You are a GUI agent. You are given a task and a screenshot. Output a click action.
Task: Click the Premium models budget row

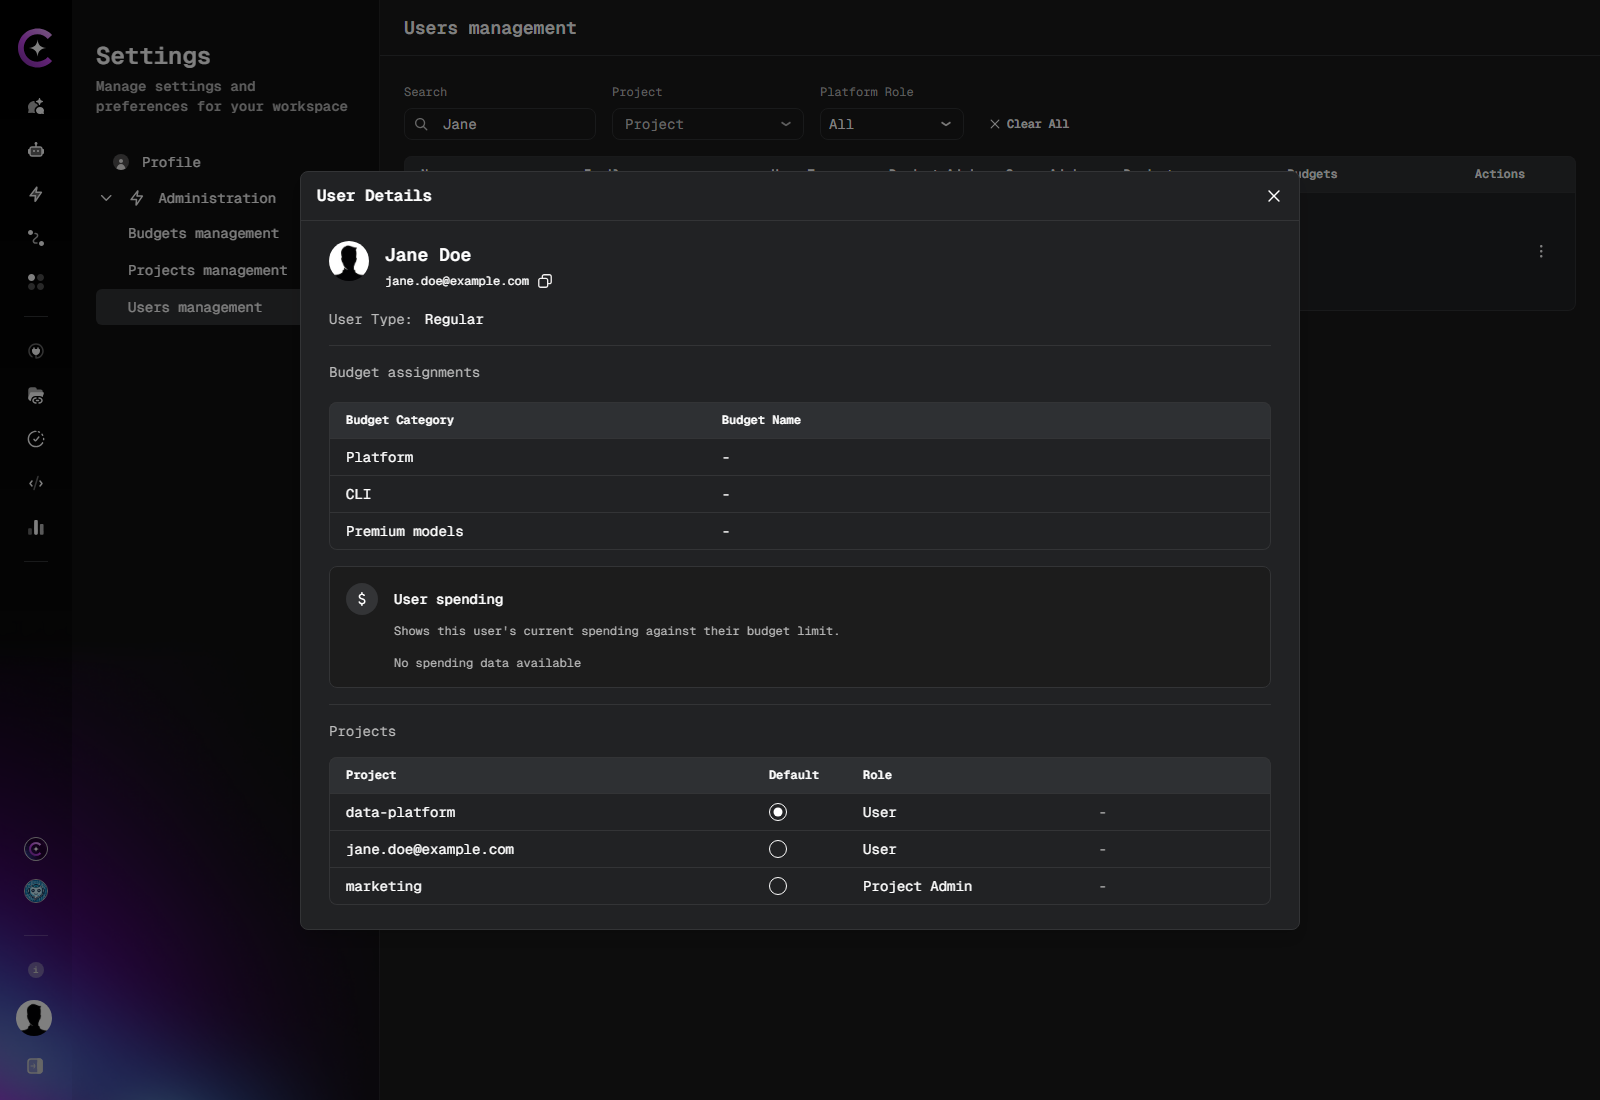(800, 531)
